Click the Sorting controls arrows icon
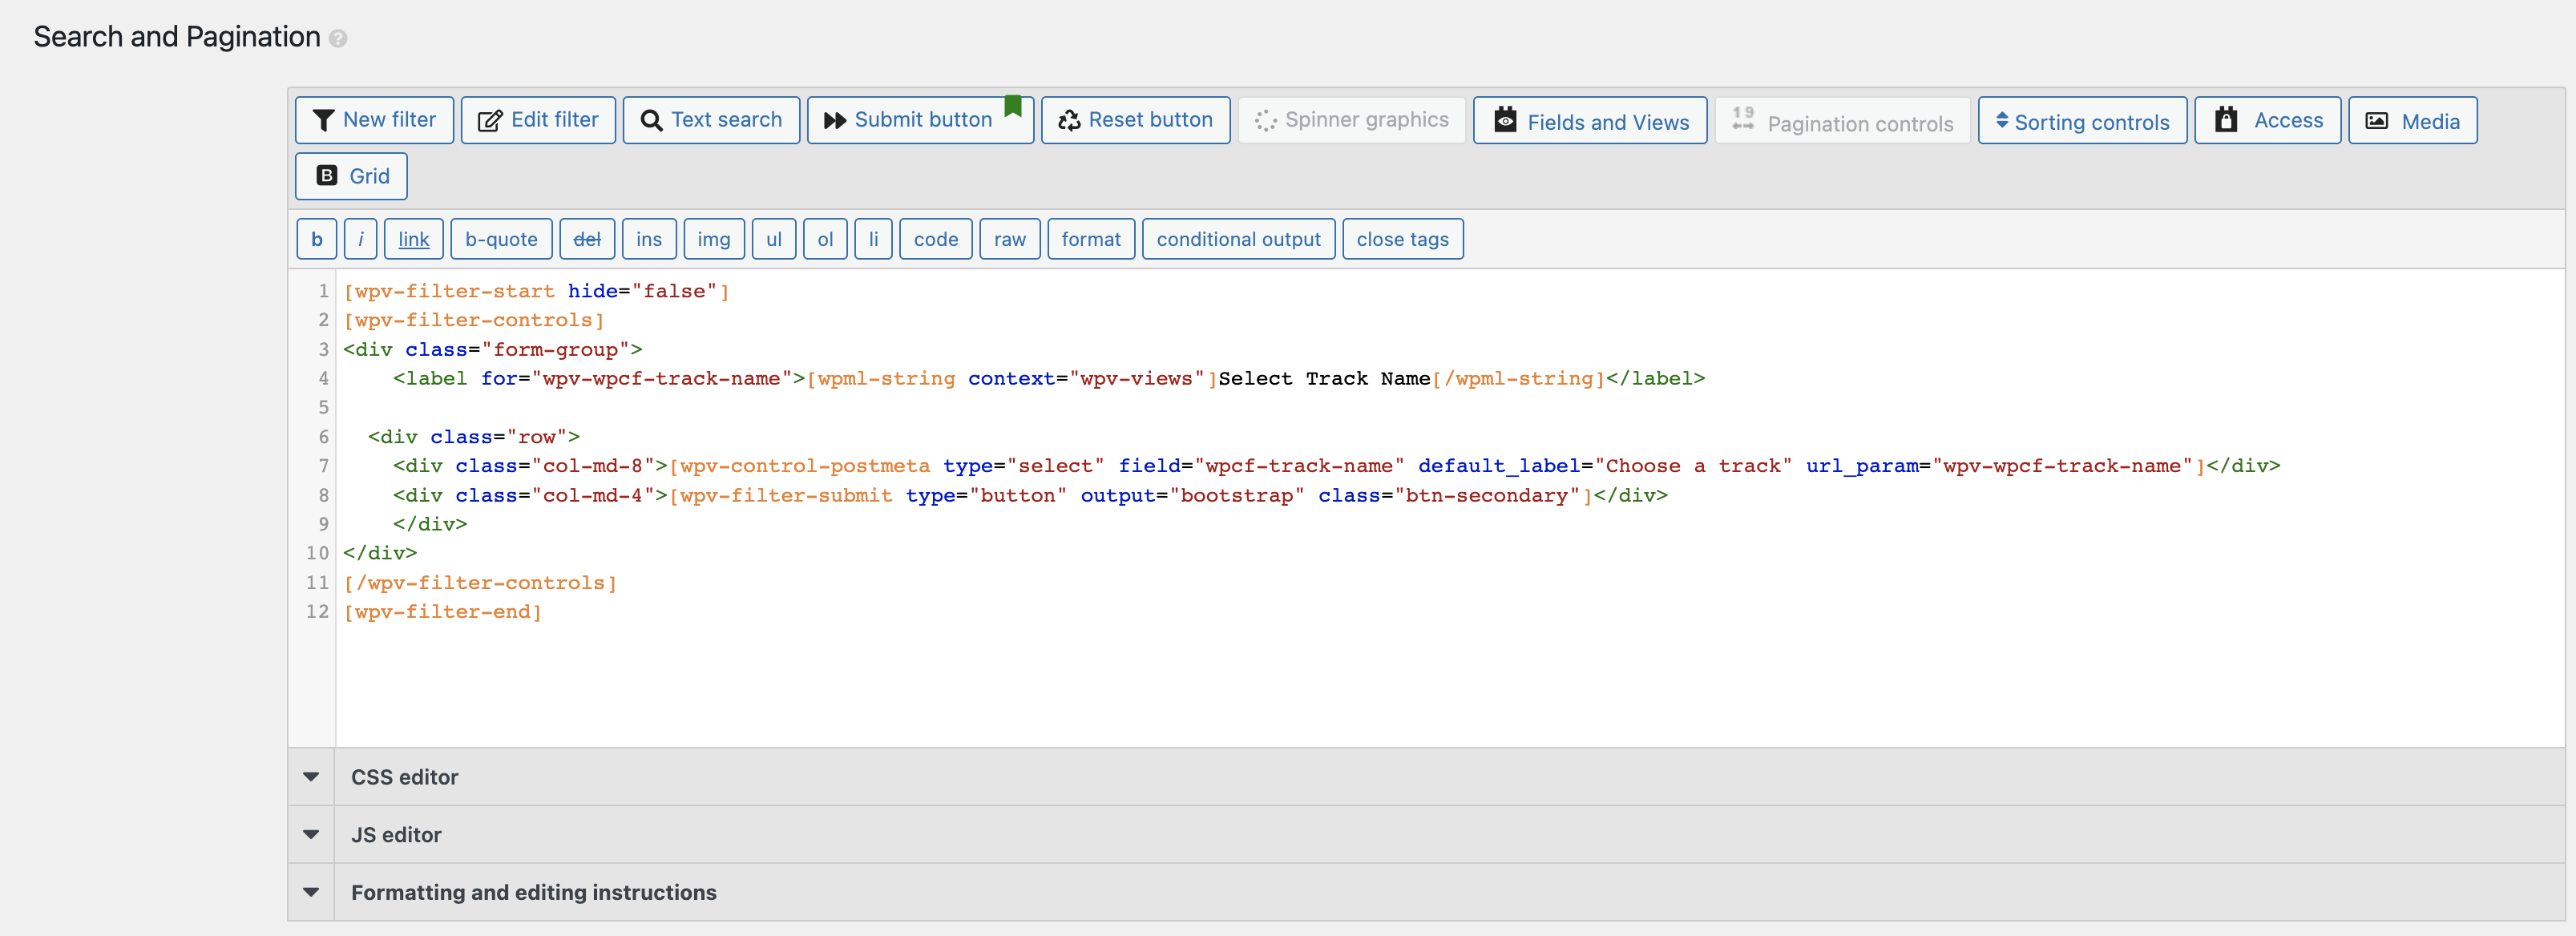The width and height of the screenshot is (2576, 936). click(2002, 120)
